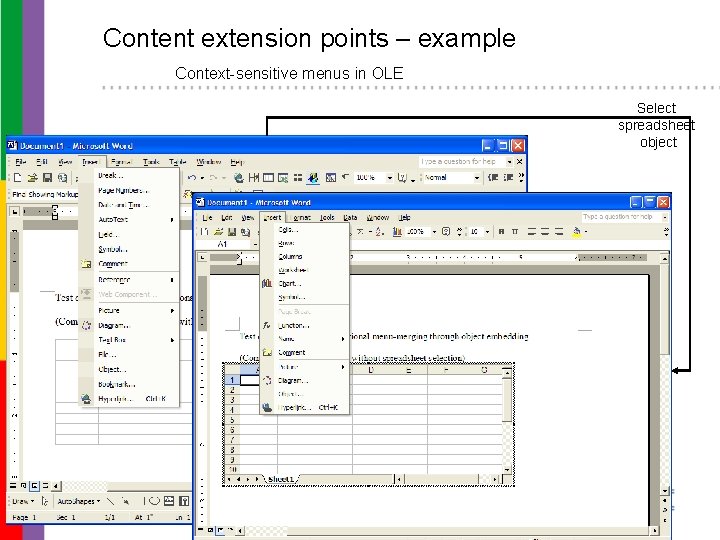Select row 5 header in embedded spreadsheet
The width and height of the screenshot is (720, 540).
[x=232, y=420]
